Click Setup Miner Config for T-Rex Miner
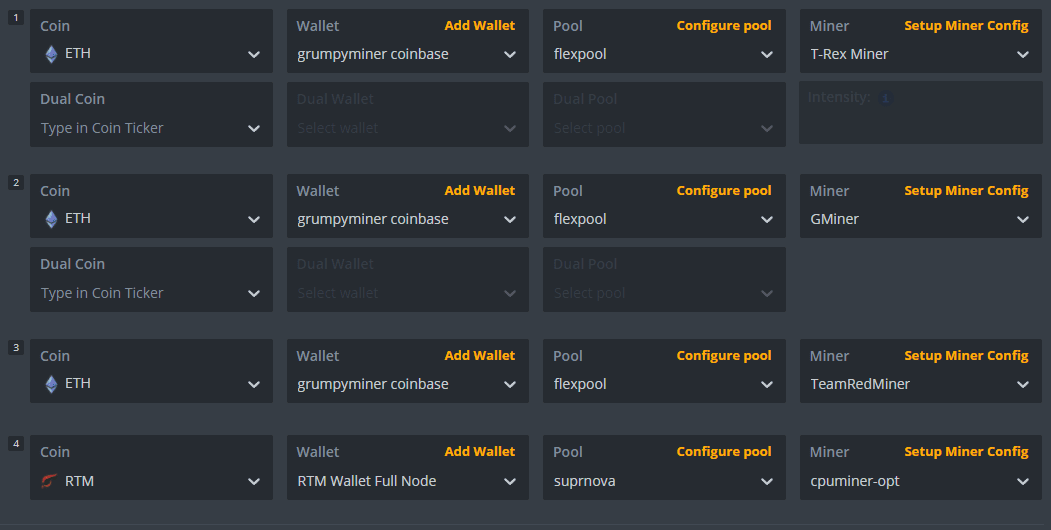 [966, 25]
